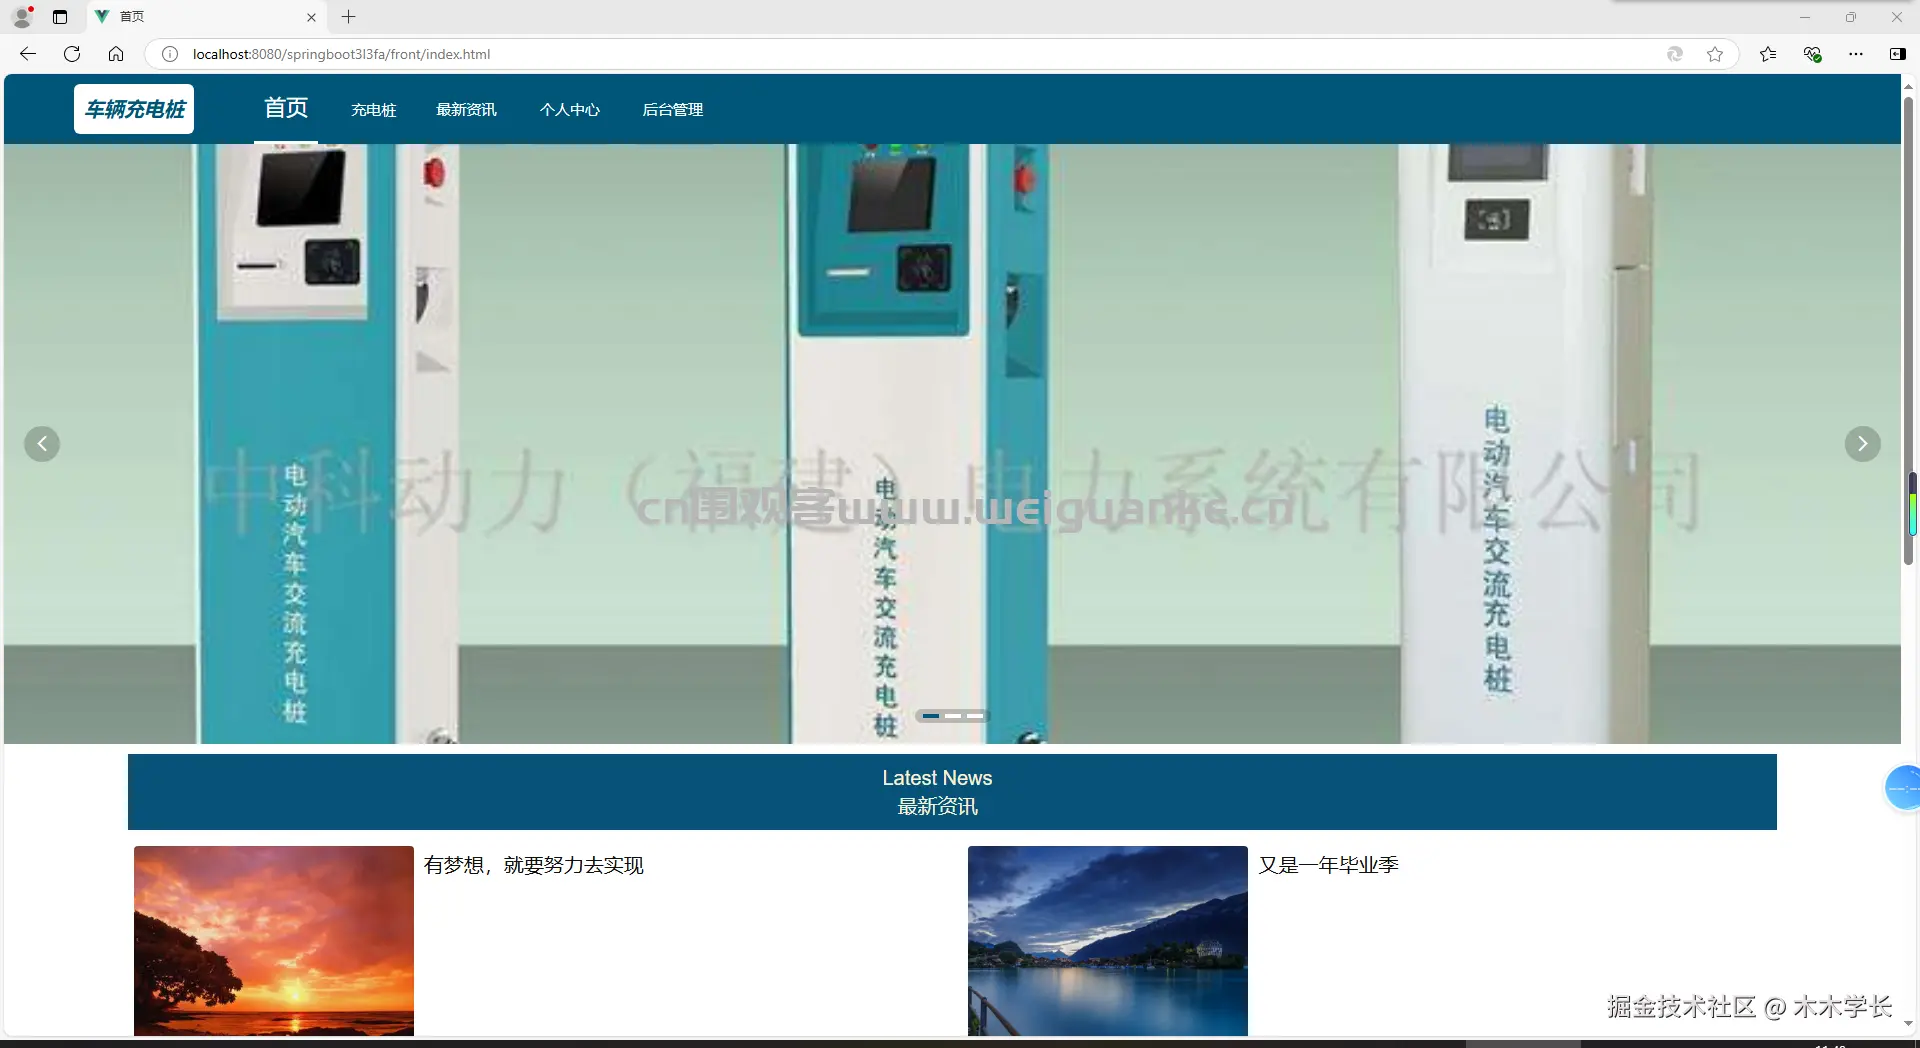Viewport: 1920px width, 1048px height.
Task: Jump to second carousel slide indicator
Action: [953, 716]
